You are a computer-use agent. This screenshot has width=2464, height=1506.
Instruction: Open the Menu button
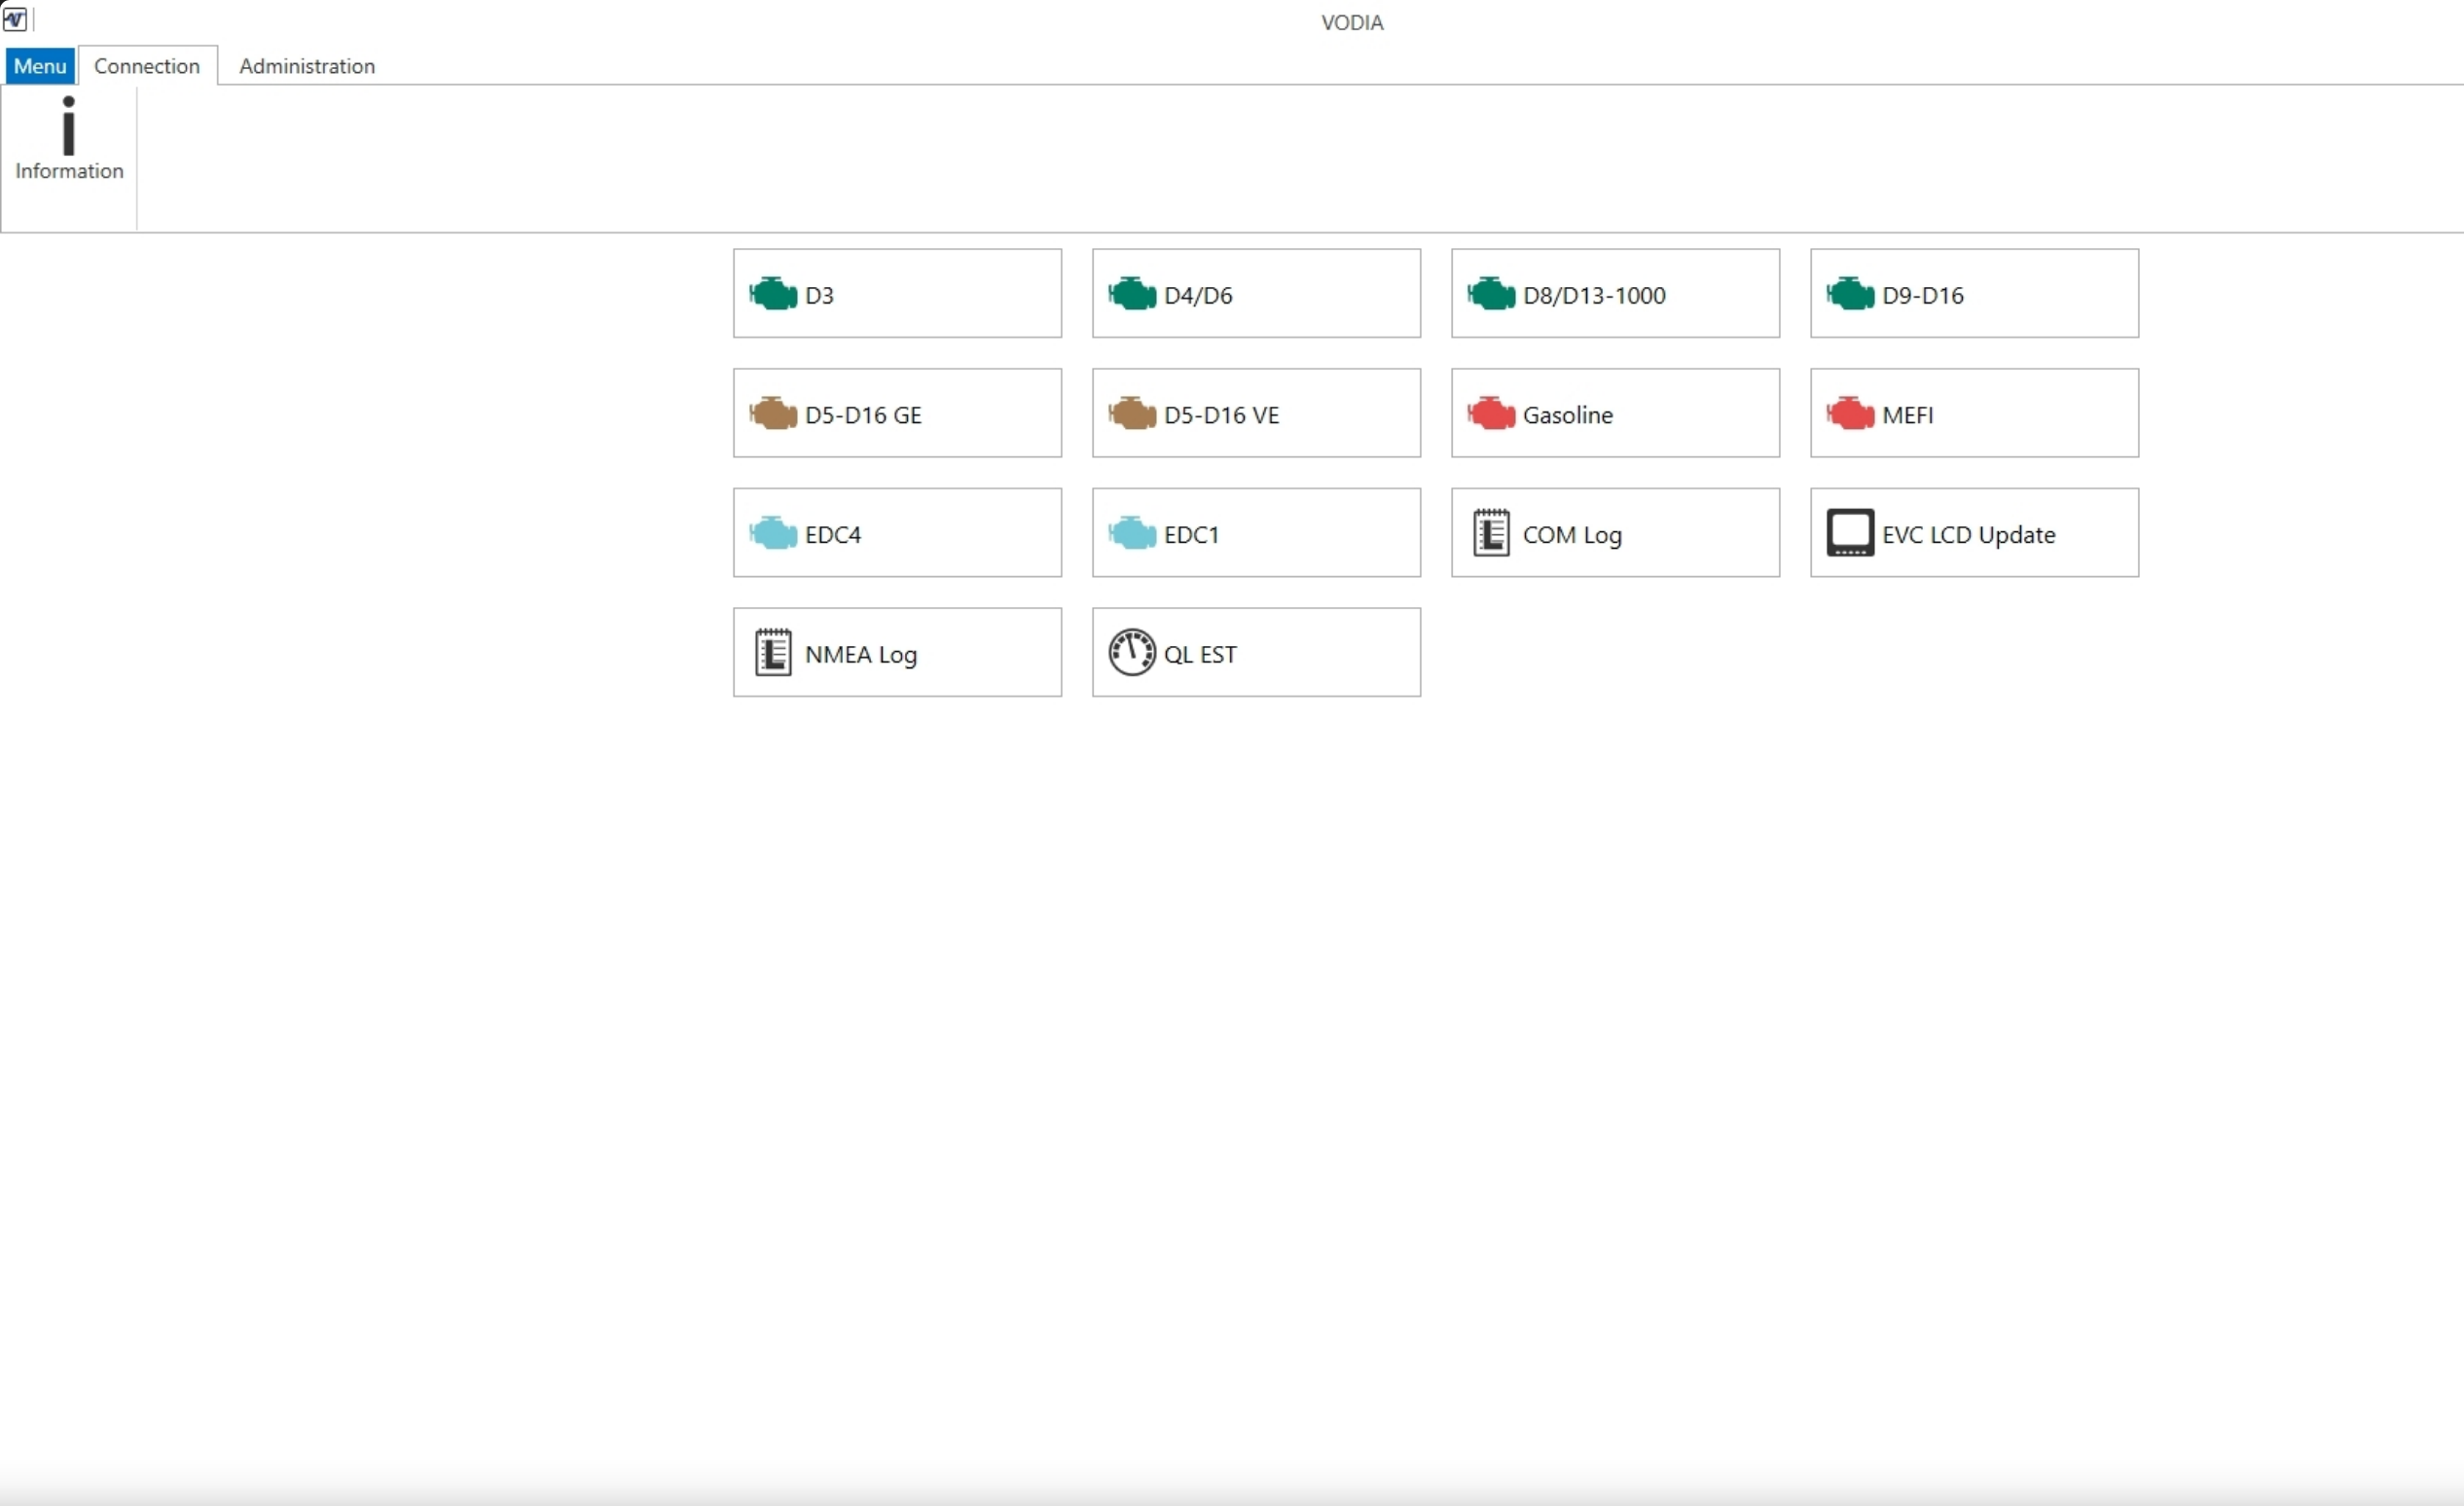[x=39, y=65]
